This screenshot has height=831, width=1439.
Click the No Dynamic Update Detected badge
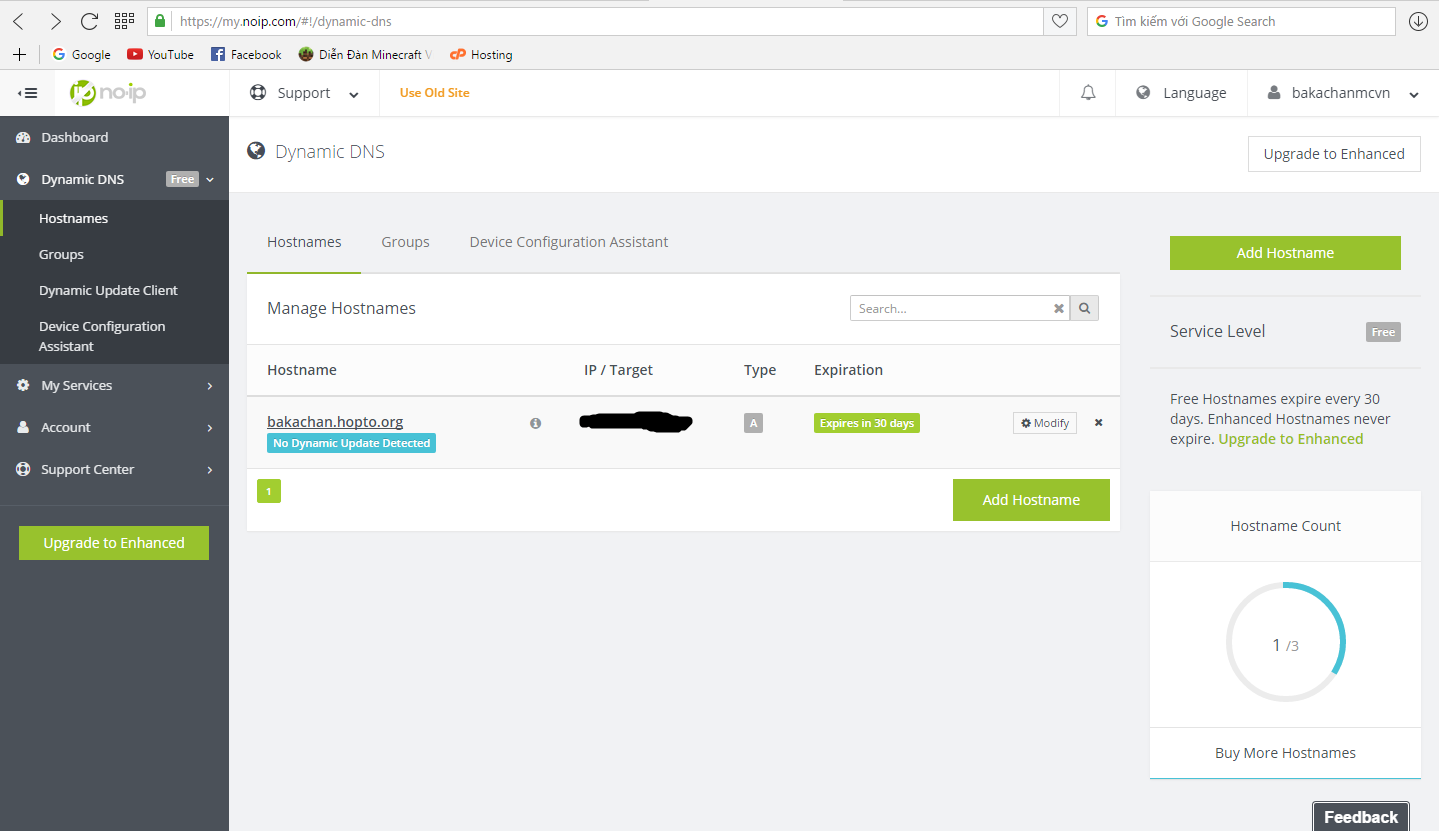click(351, 443)
